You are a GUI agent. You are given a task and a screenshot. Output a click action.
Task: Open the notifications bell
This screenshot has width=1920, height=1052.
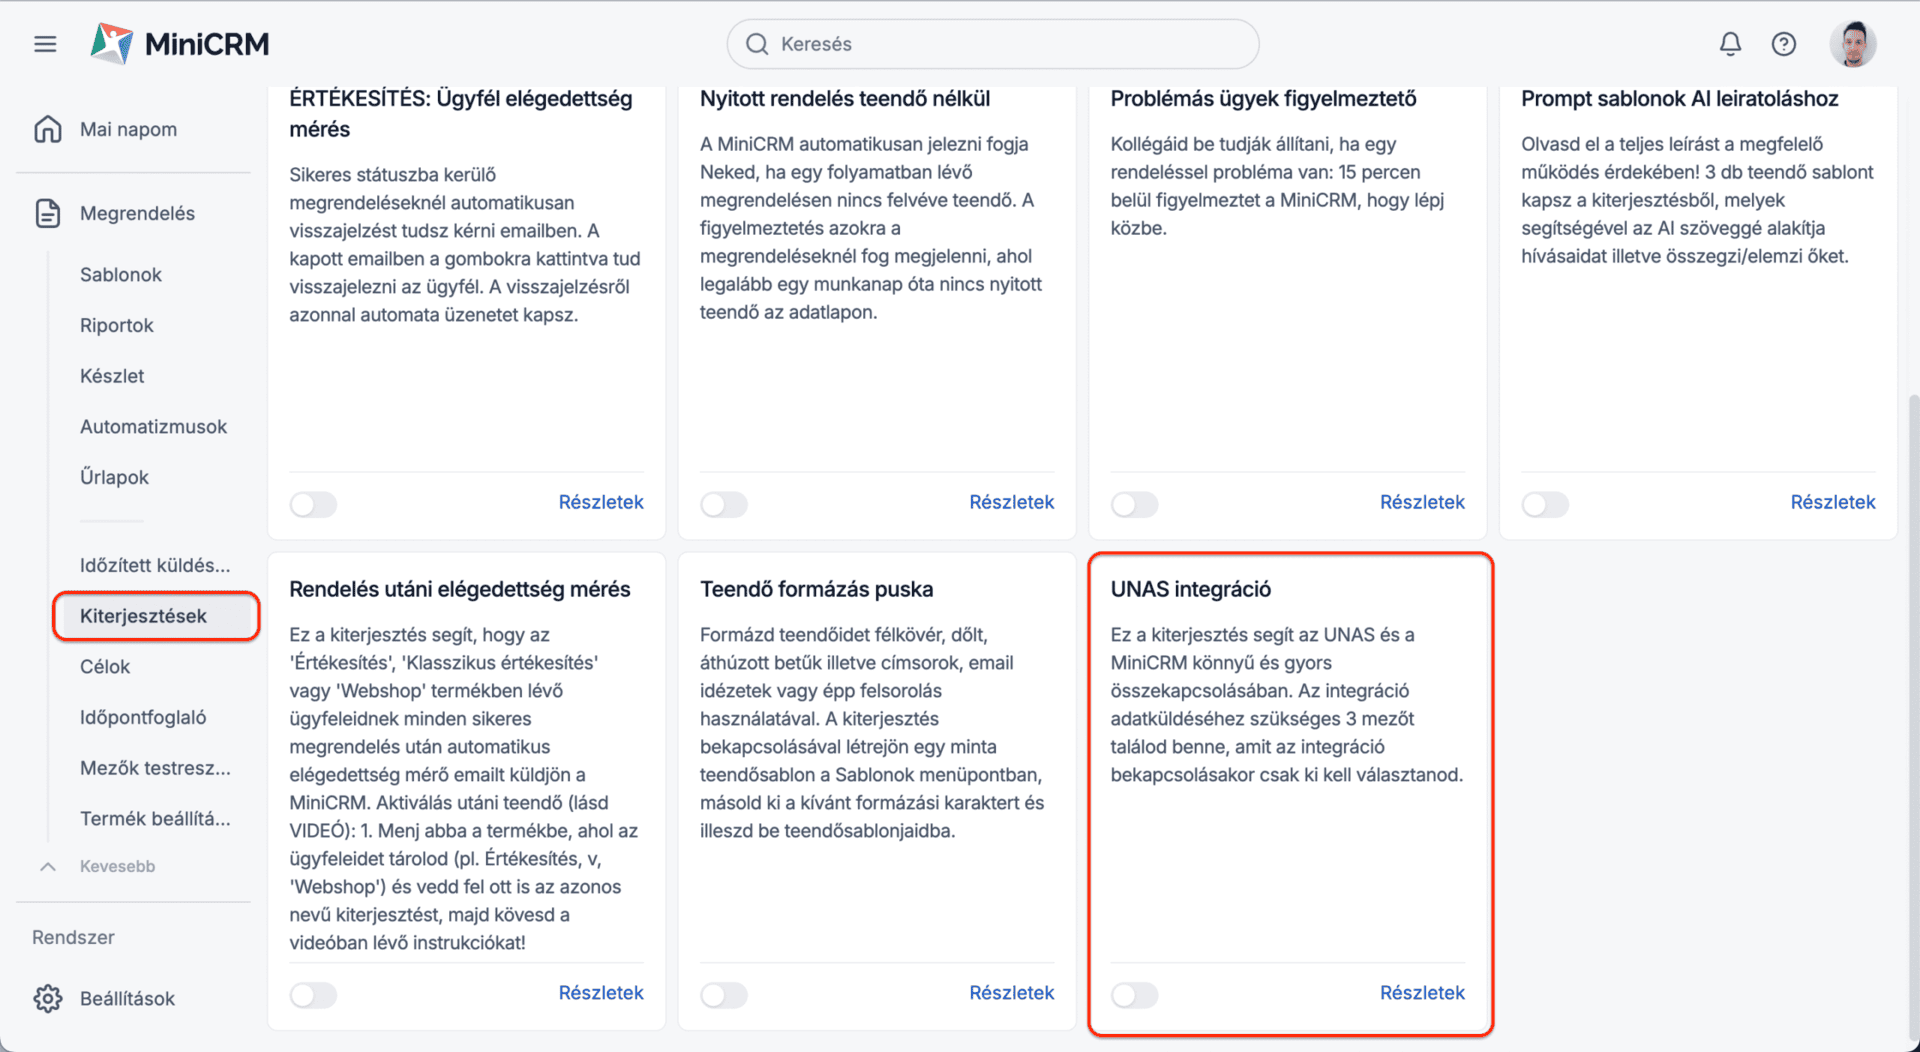pyautogui.click(x=1730, y=44)
